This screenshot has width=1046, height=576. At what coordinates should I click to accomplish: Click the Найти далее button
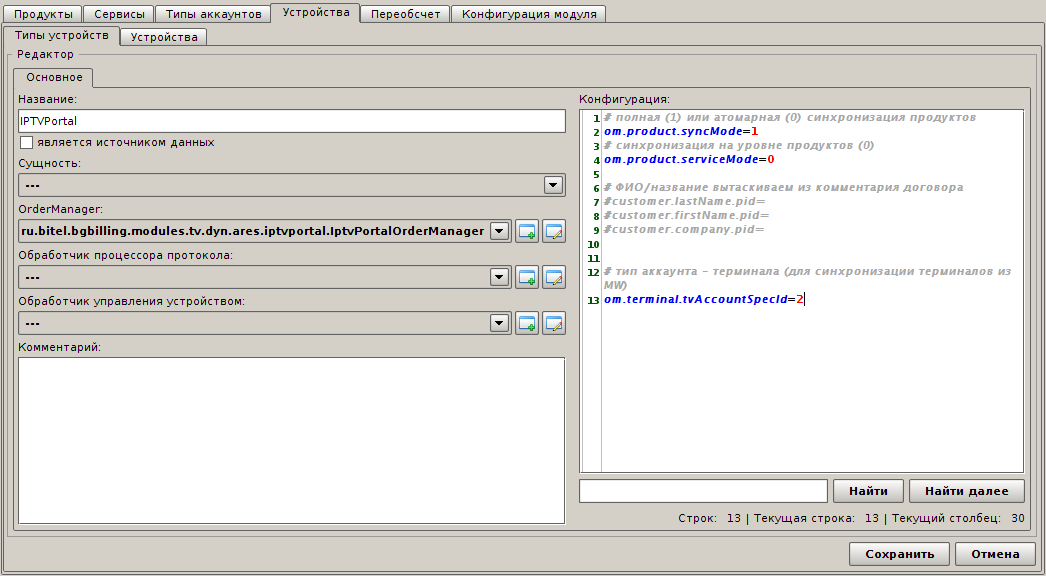click(x=966, y=491)
